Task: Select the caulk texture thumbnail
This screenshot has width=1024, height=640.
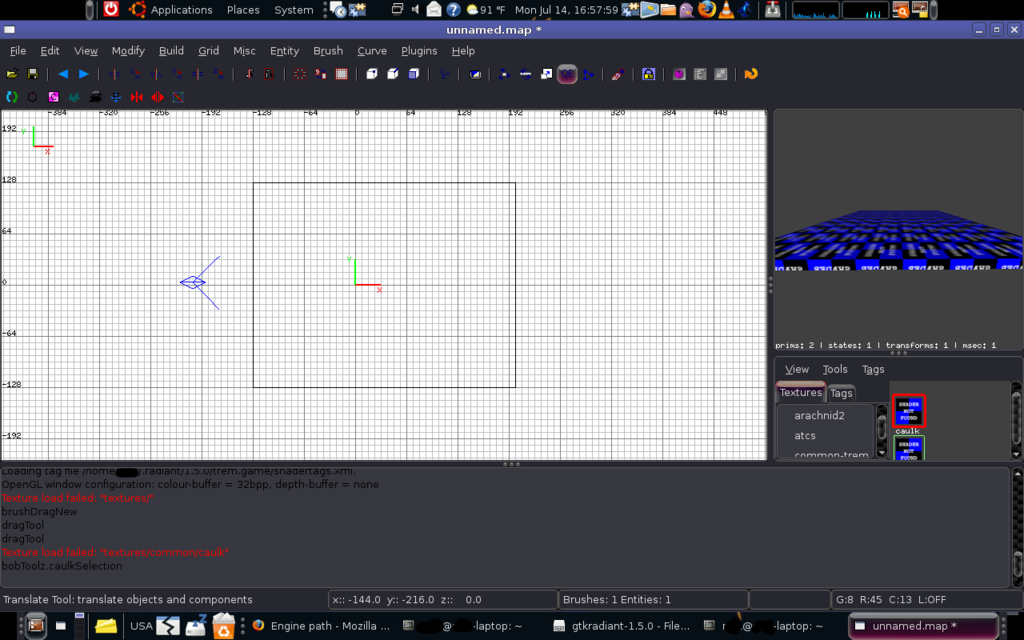Action: pyautogui.click(x=908, y=411)
